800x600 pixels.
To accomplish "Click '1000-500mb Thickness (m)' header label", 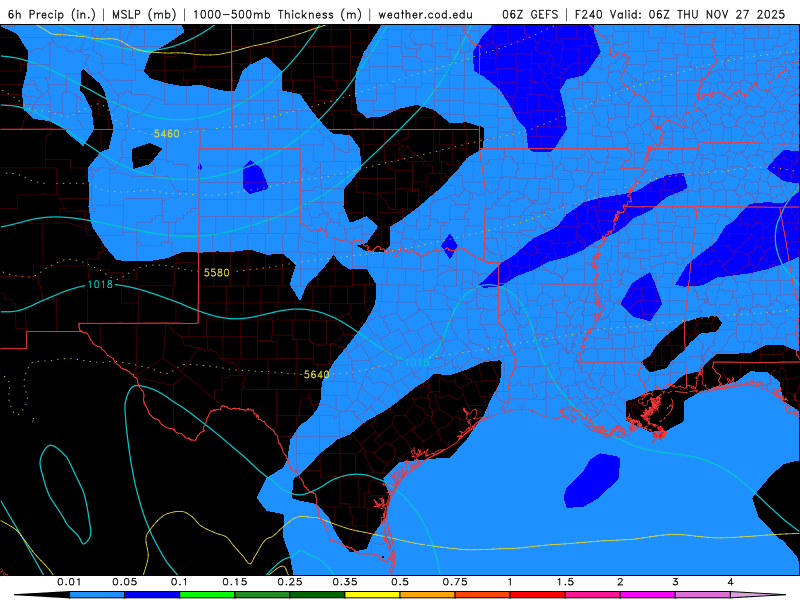I will 277,14.
